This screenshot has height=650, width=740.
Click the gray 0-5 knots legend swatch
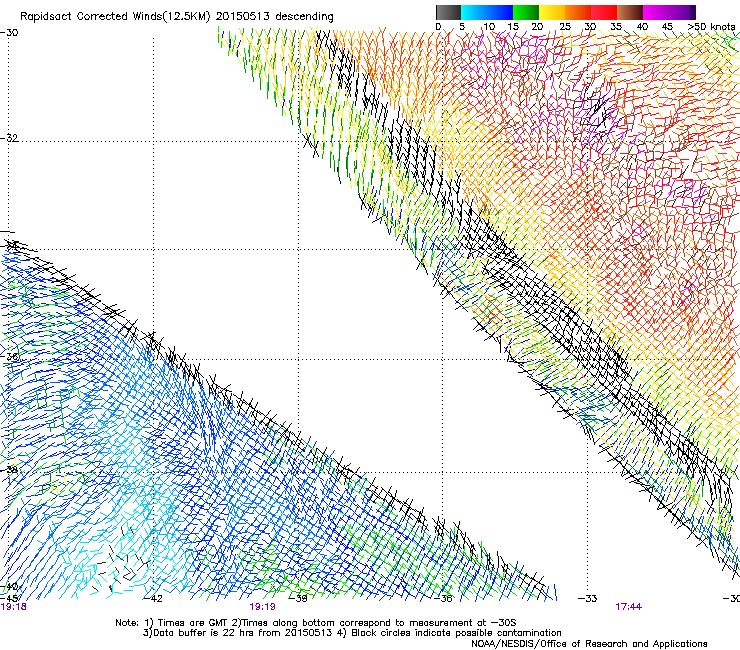(448, 12)
